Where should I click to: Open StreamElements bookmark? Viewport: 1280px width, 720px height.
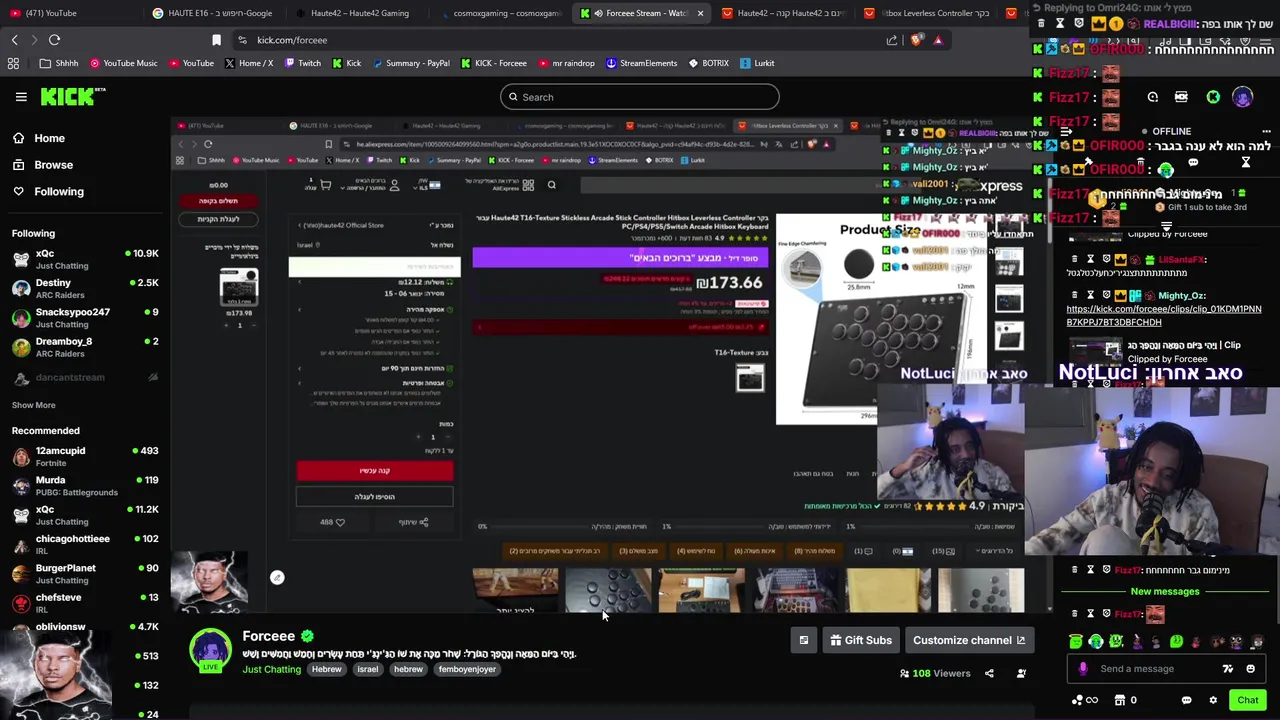(x=640, y=63)
